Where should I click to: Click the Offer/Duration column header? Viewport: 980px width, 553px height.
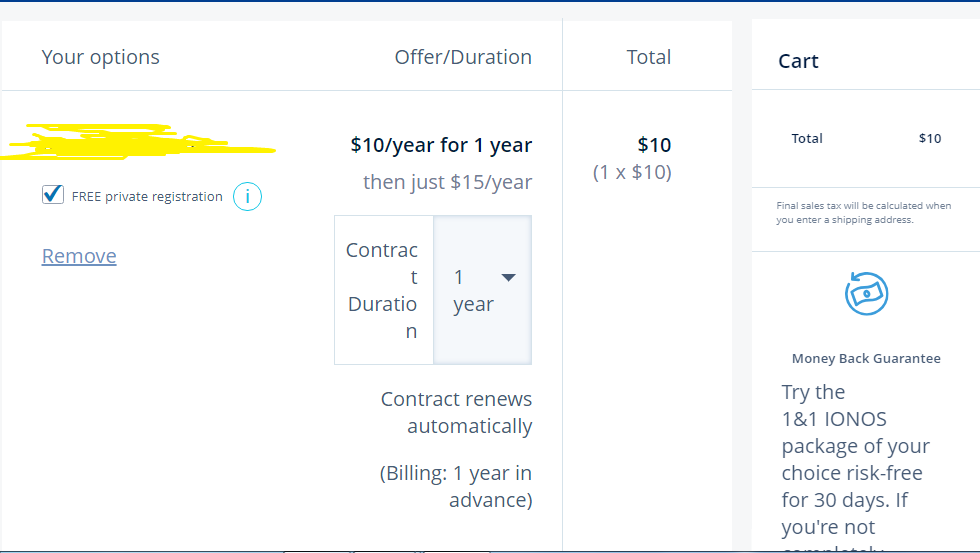(463, 57)
